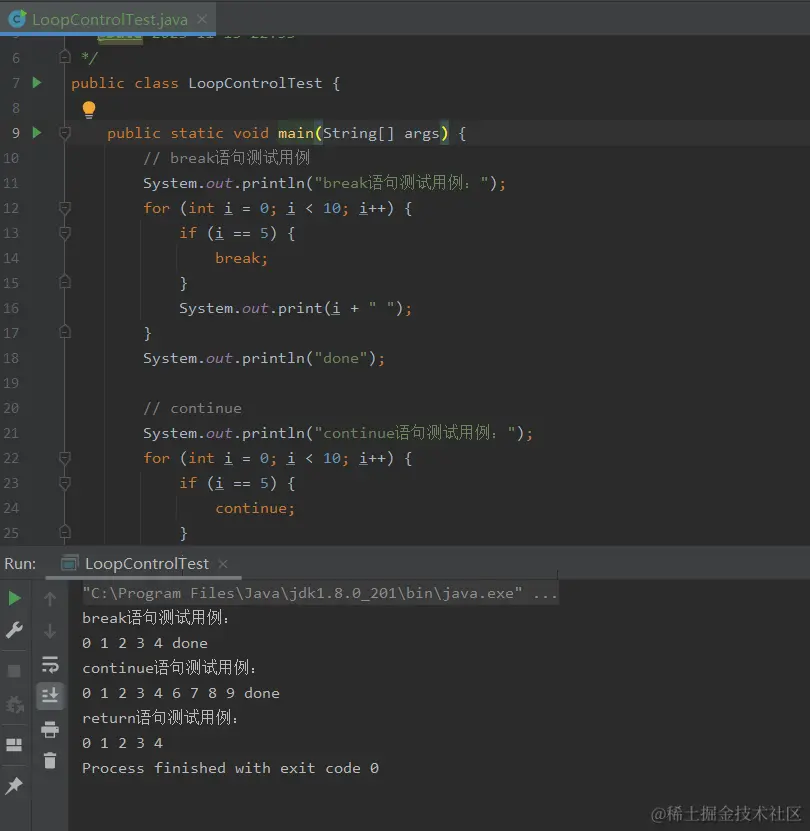Run class from line 7 gutter arrow
The height and width of the screenshot is (831, 810).
click(37, 83)
